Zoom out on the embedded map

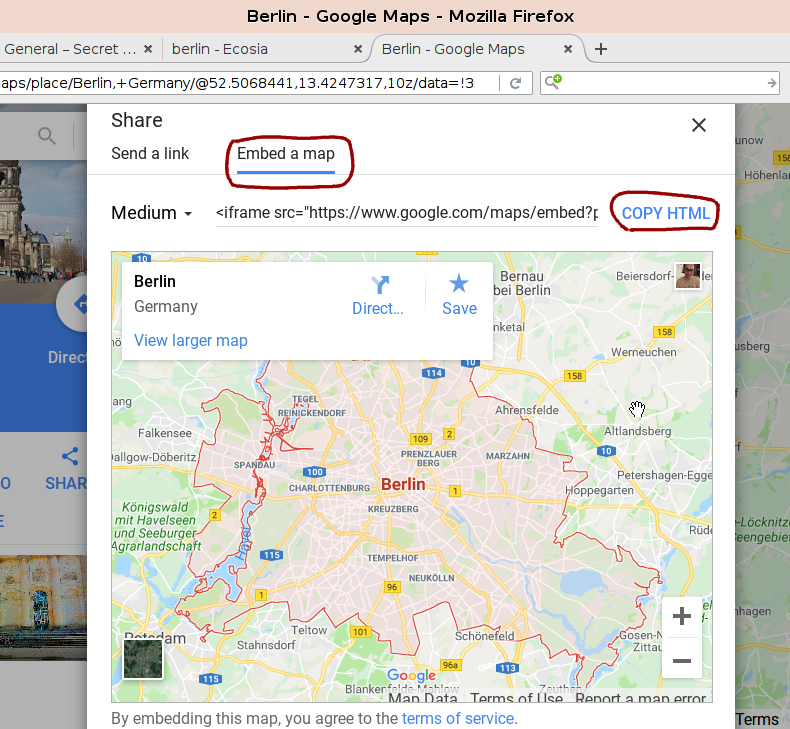[x=681, y=660]
